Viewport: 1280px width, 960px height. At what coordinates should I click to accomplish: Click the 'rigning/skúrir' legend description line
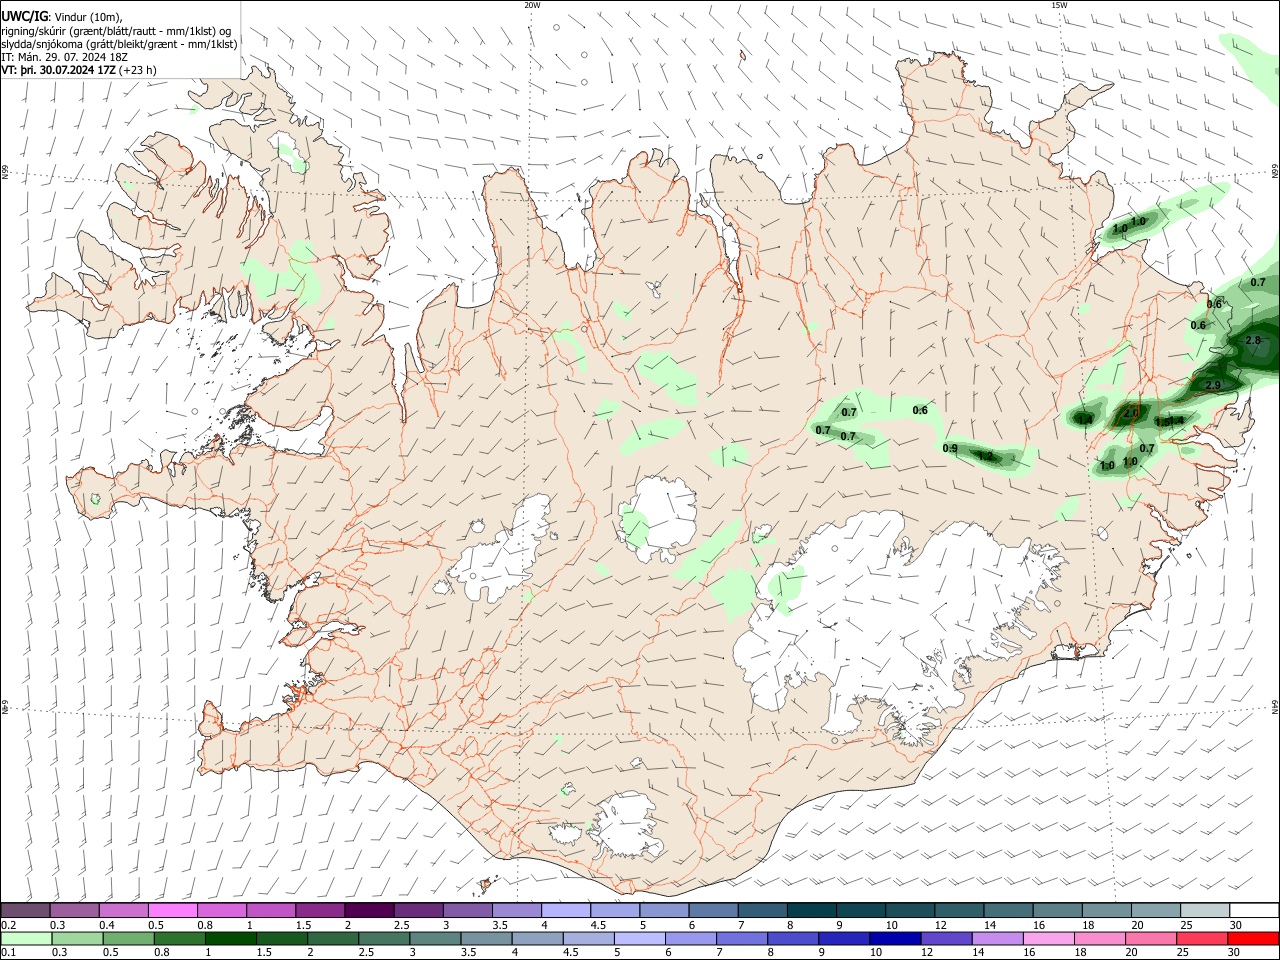tap(116, 31)
